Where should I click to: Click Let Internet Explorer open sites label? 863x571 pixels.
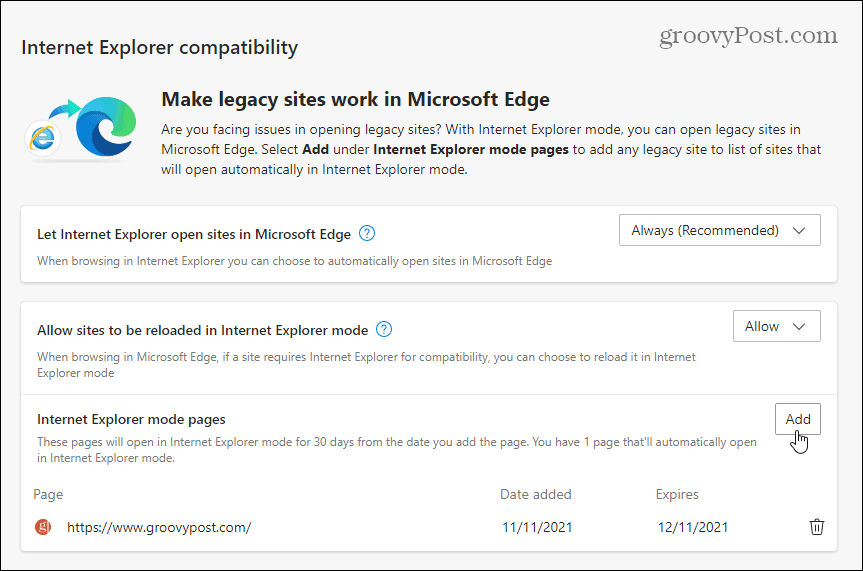(x=194, y=234)
